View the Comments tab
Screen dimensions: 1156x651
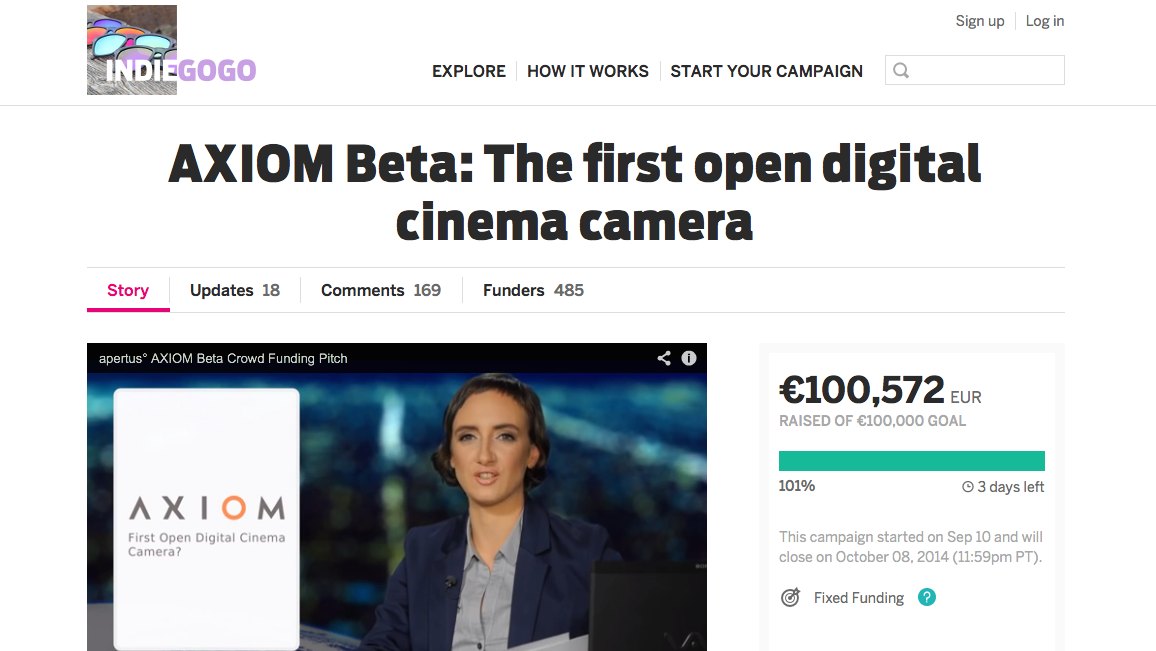point(381,291)
